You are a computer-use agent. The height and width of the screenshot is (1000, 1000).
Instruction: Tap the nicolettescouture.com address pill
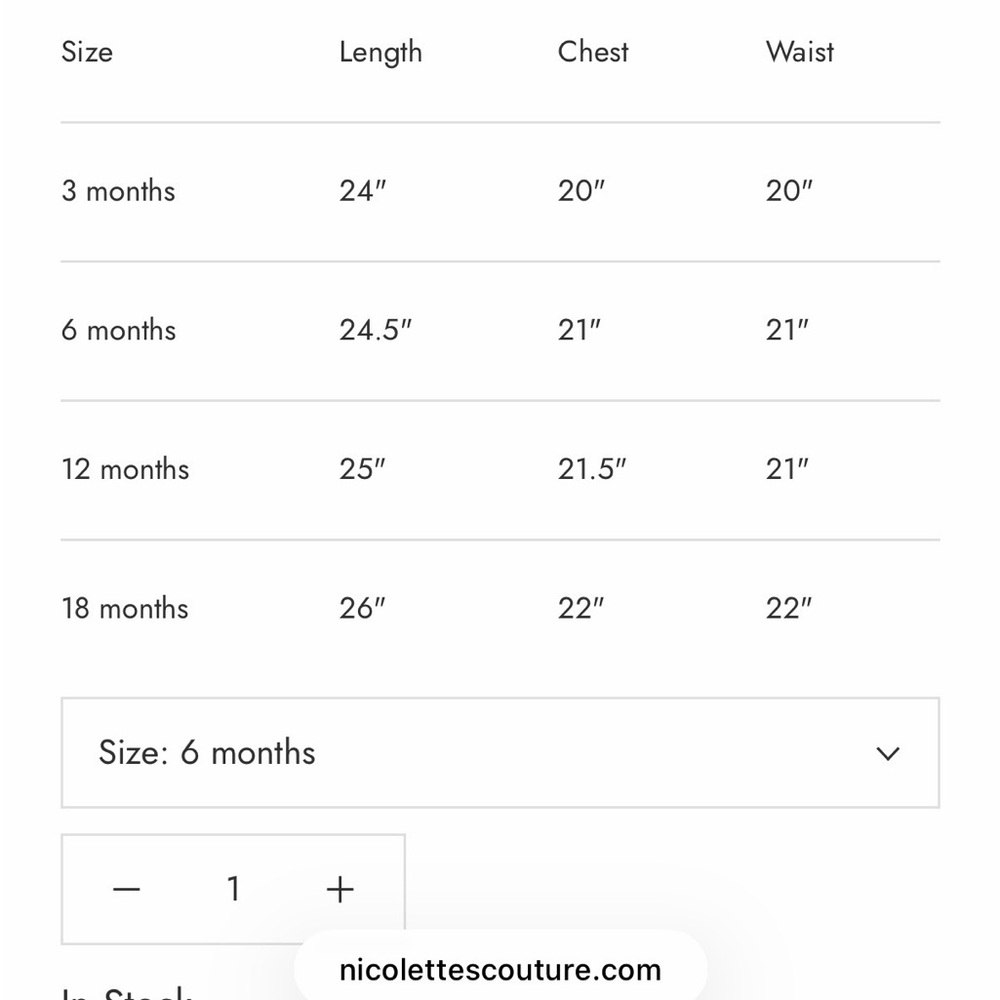coord(500,969)
